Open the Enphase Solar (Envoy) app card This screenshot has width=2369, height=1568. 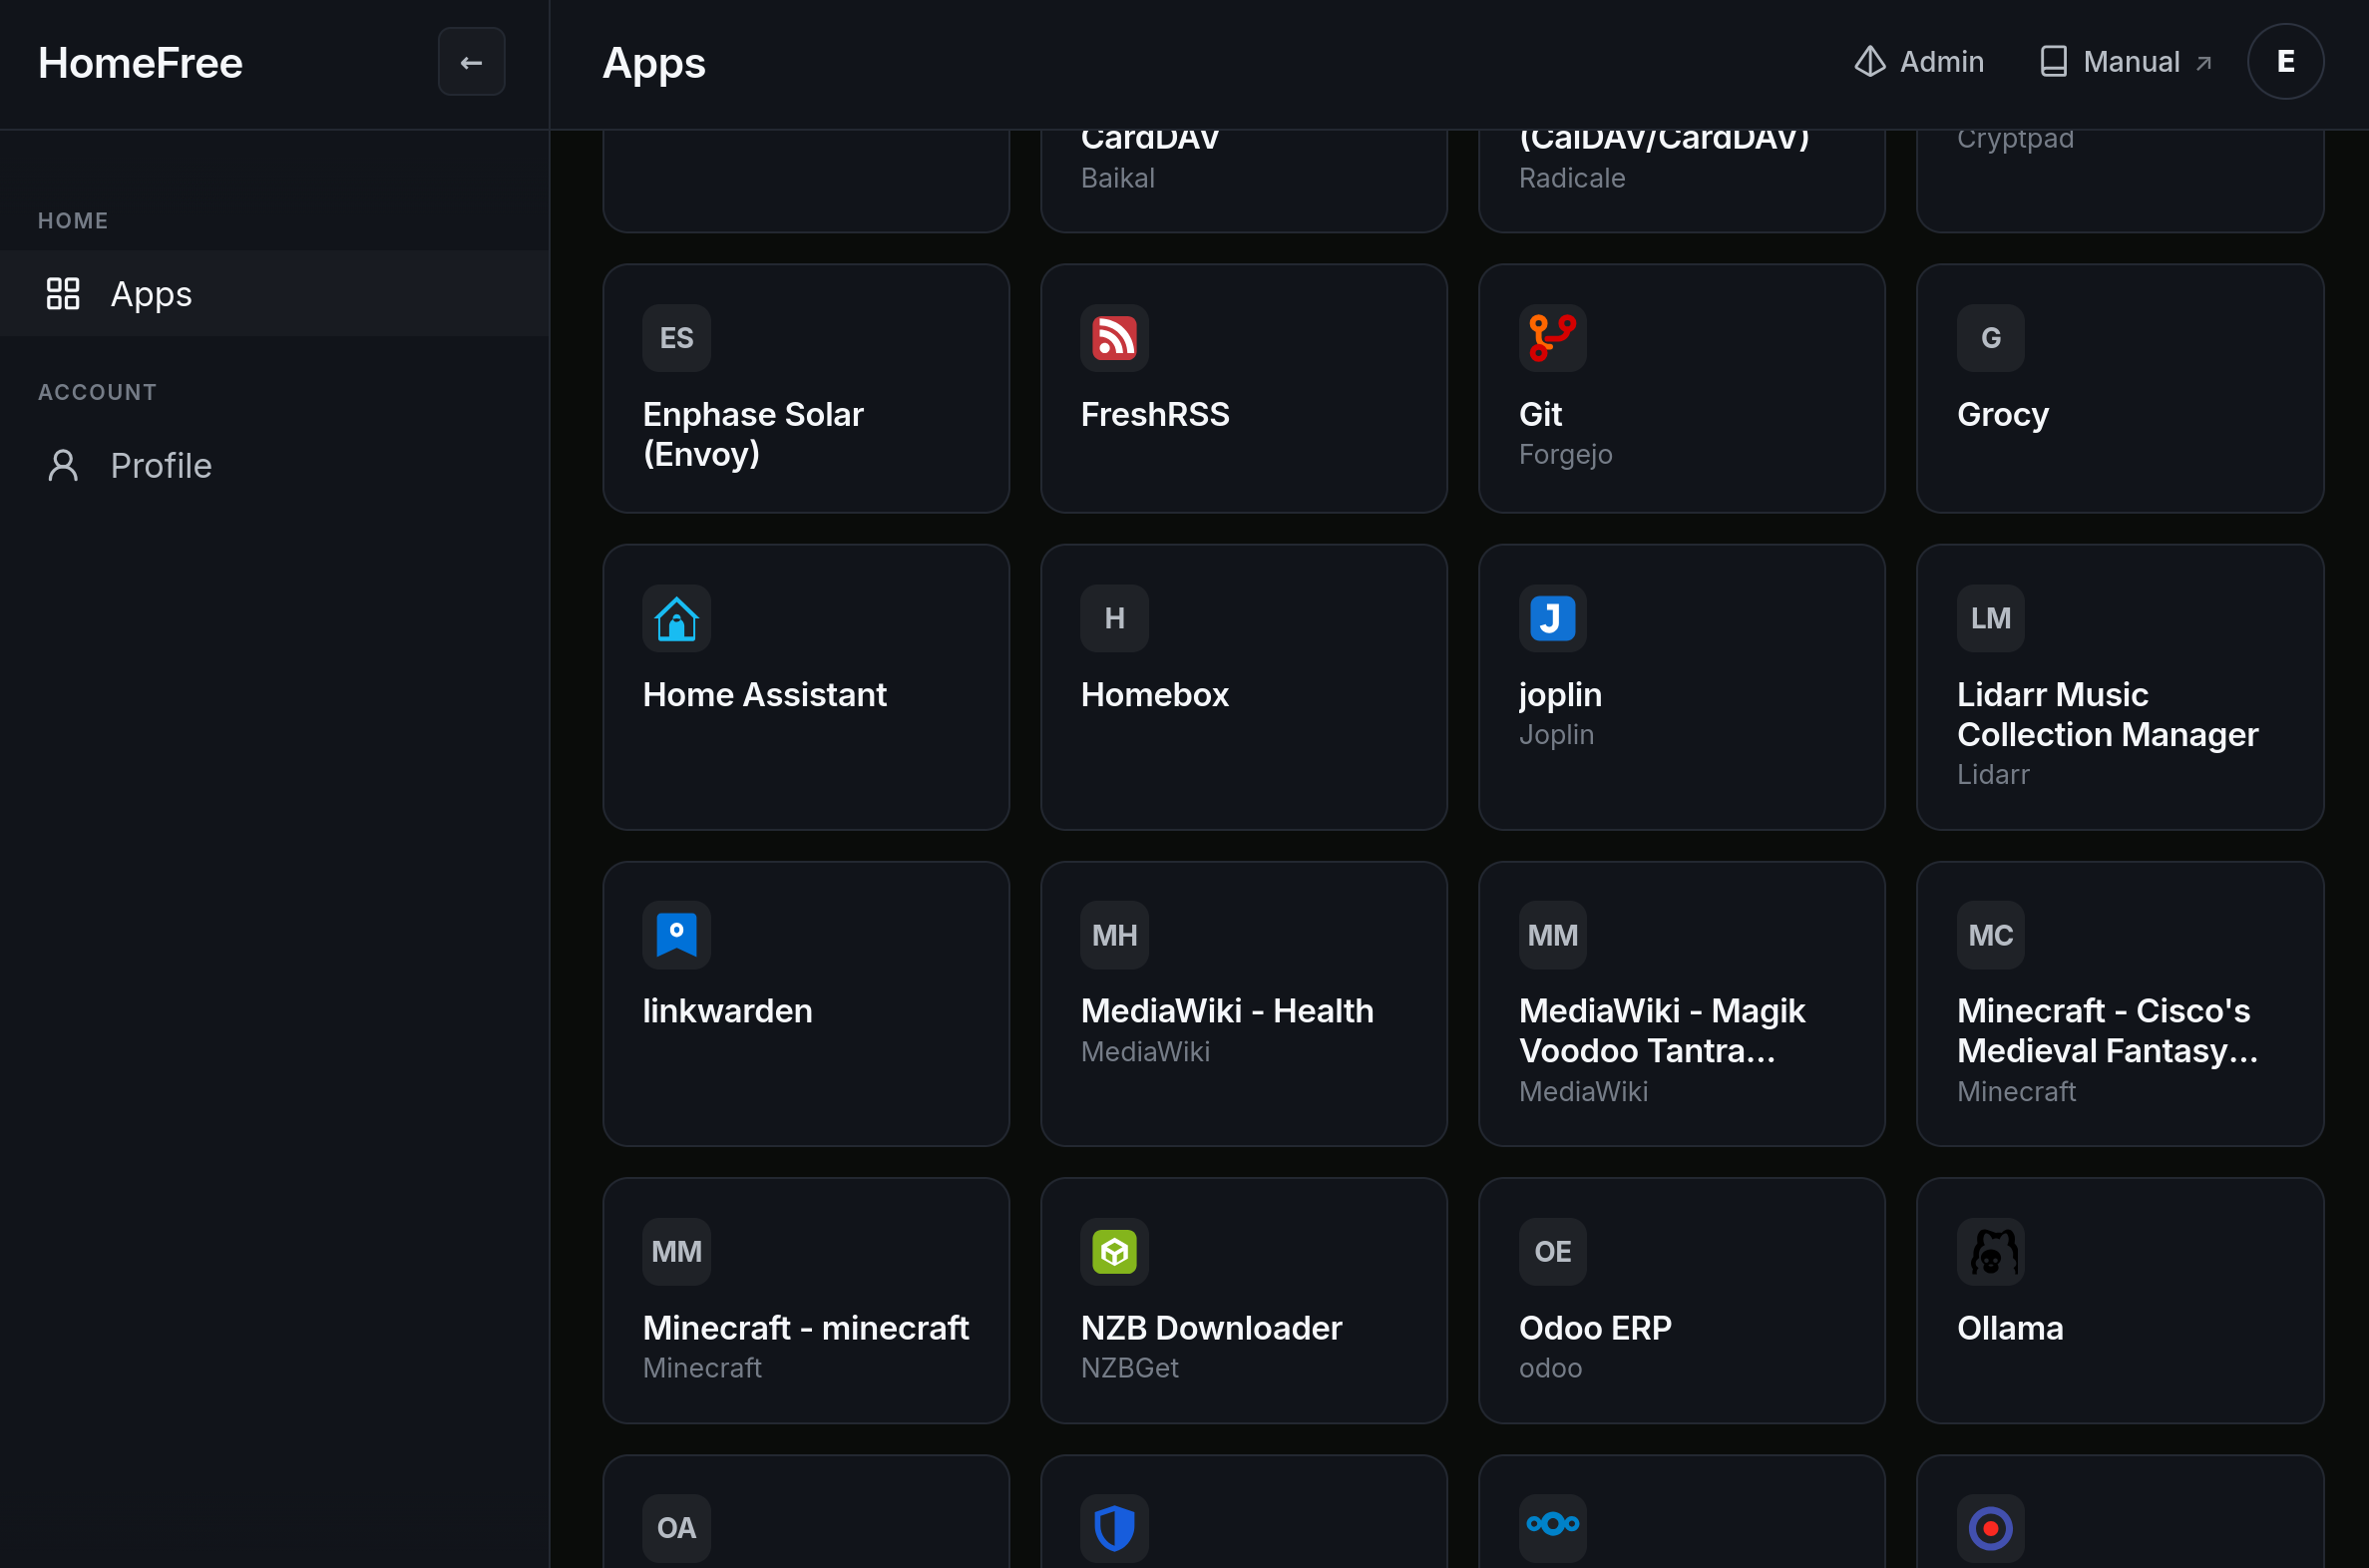[x=806, y=389]
